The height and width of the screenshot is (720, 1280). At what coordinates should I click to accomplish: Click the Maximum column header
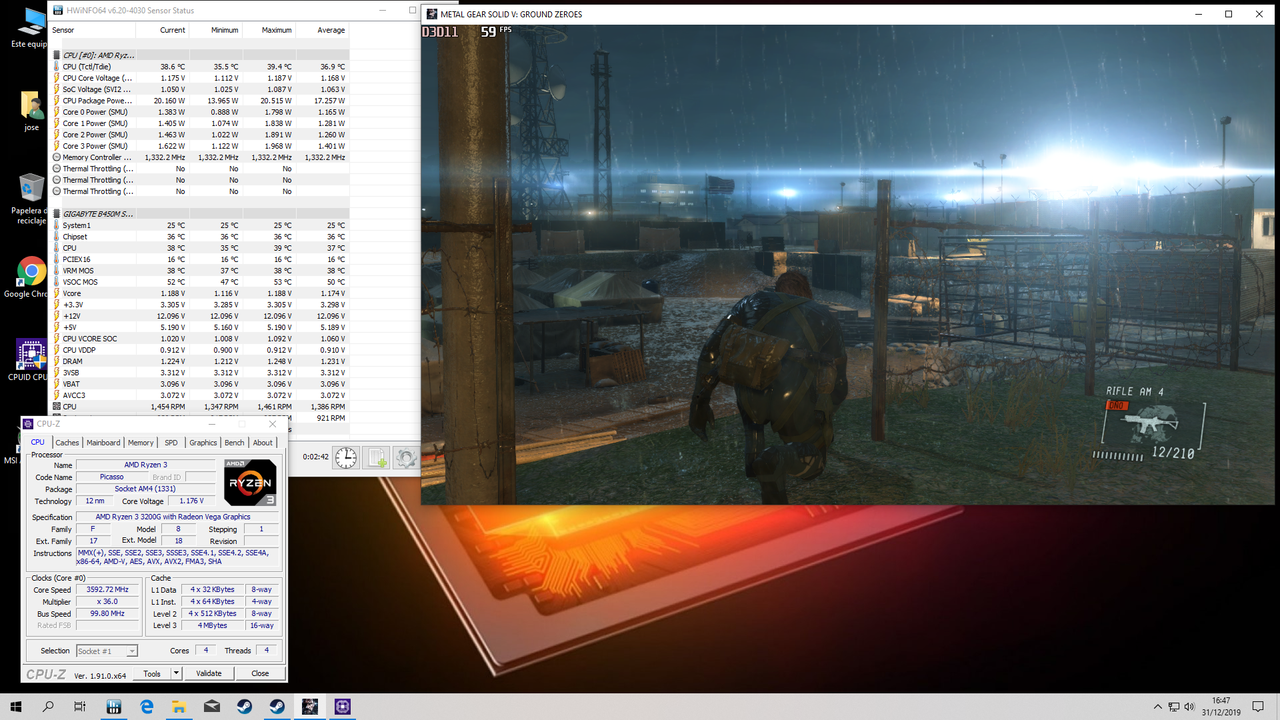pos(269,30)
